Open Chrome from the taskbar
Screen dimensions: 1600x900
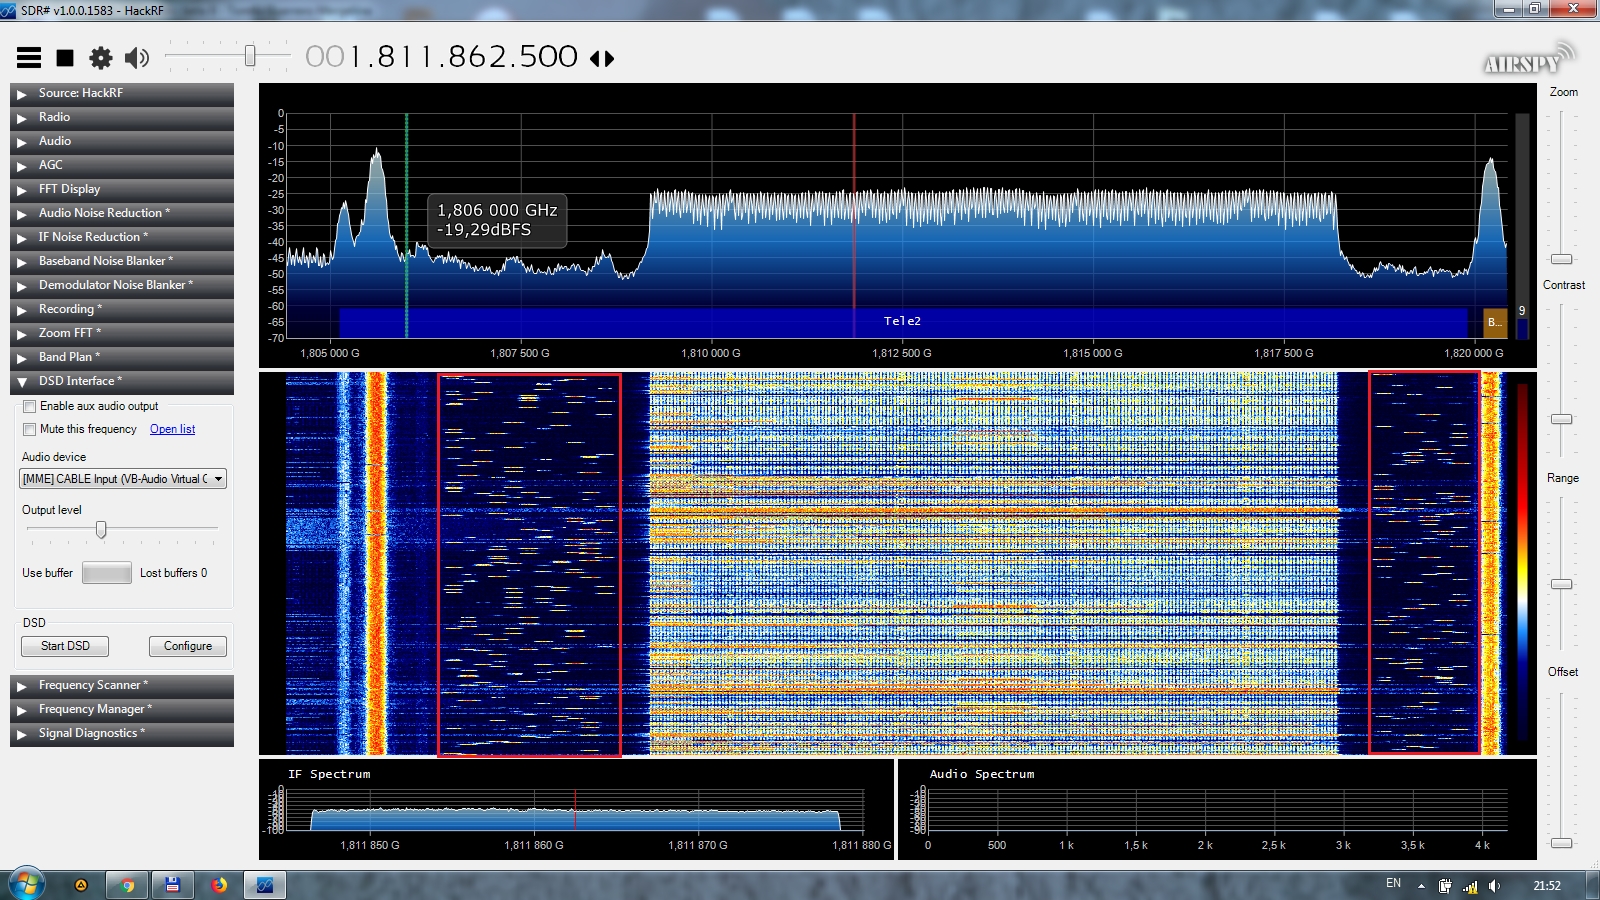(x=127, y=885)
